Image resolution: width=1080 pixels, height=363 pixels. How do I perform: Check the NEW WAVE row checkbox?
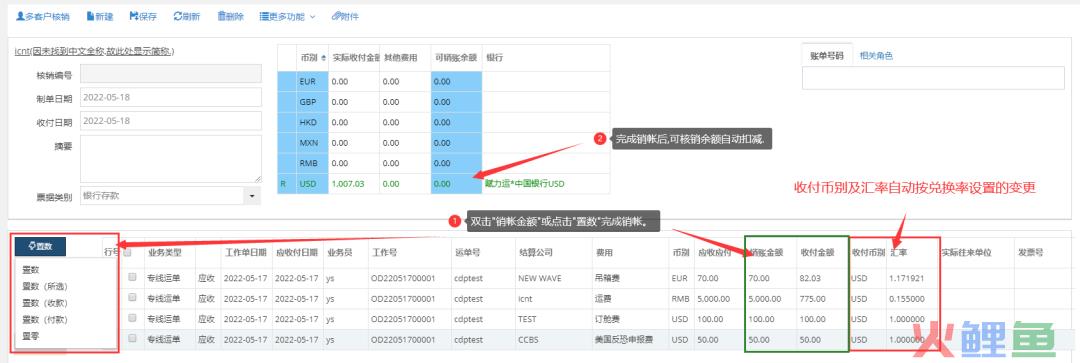(132, 278)
